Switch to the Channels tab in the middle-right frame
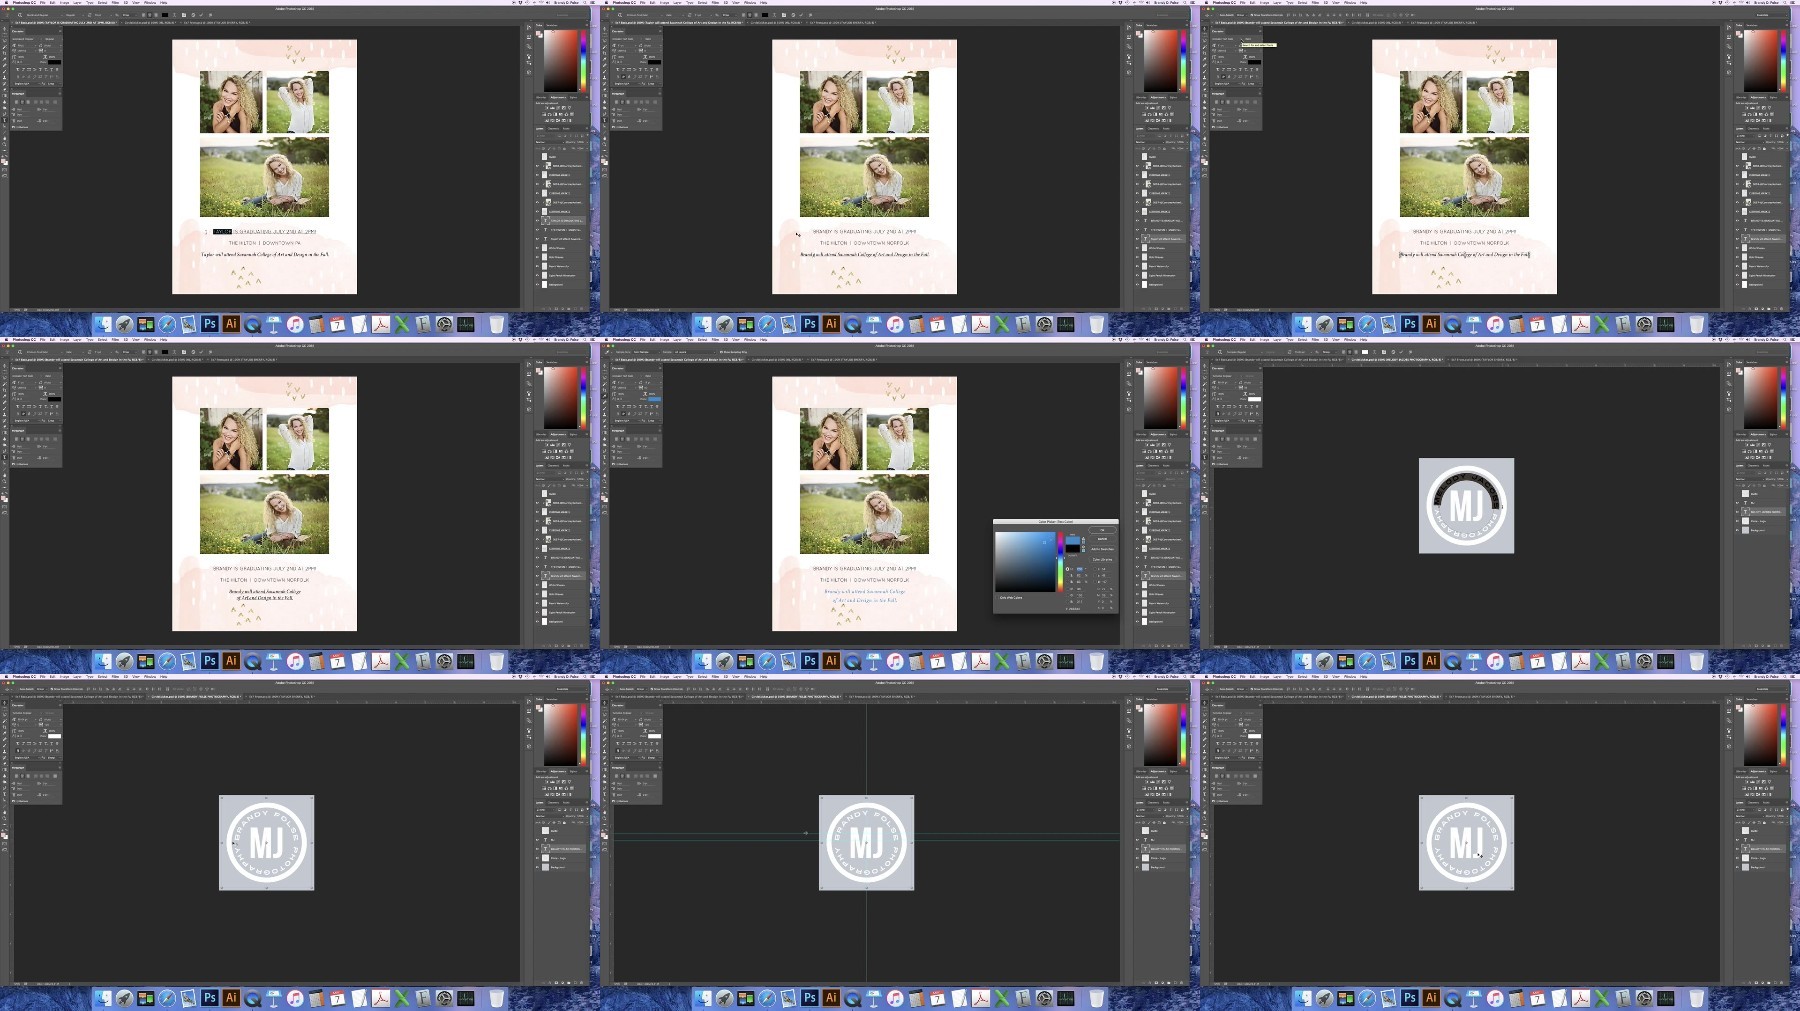The width and height of the screenshot is (1800, 1011). pyautogui.click(x=1753, y=465)
